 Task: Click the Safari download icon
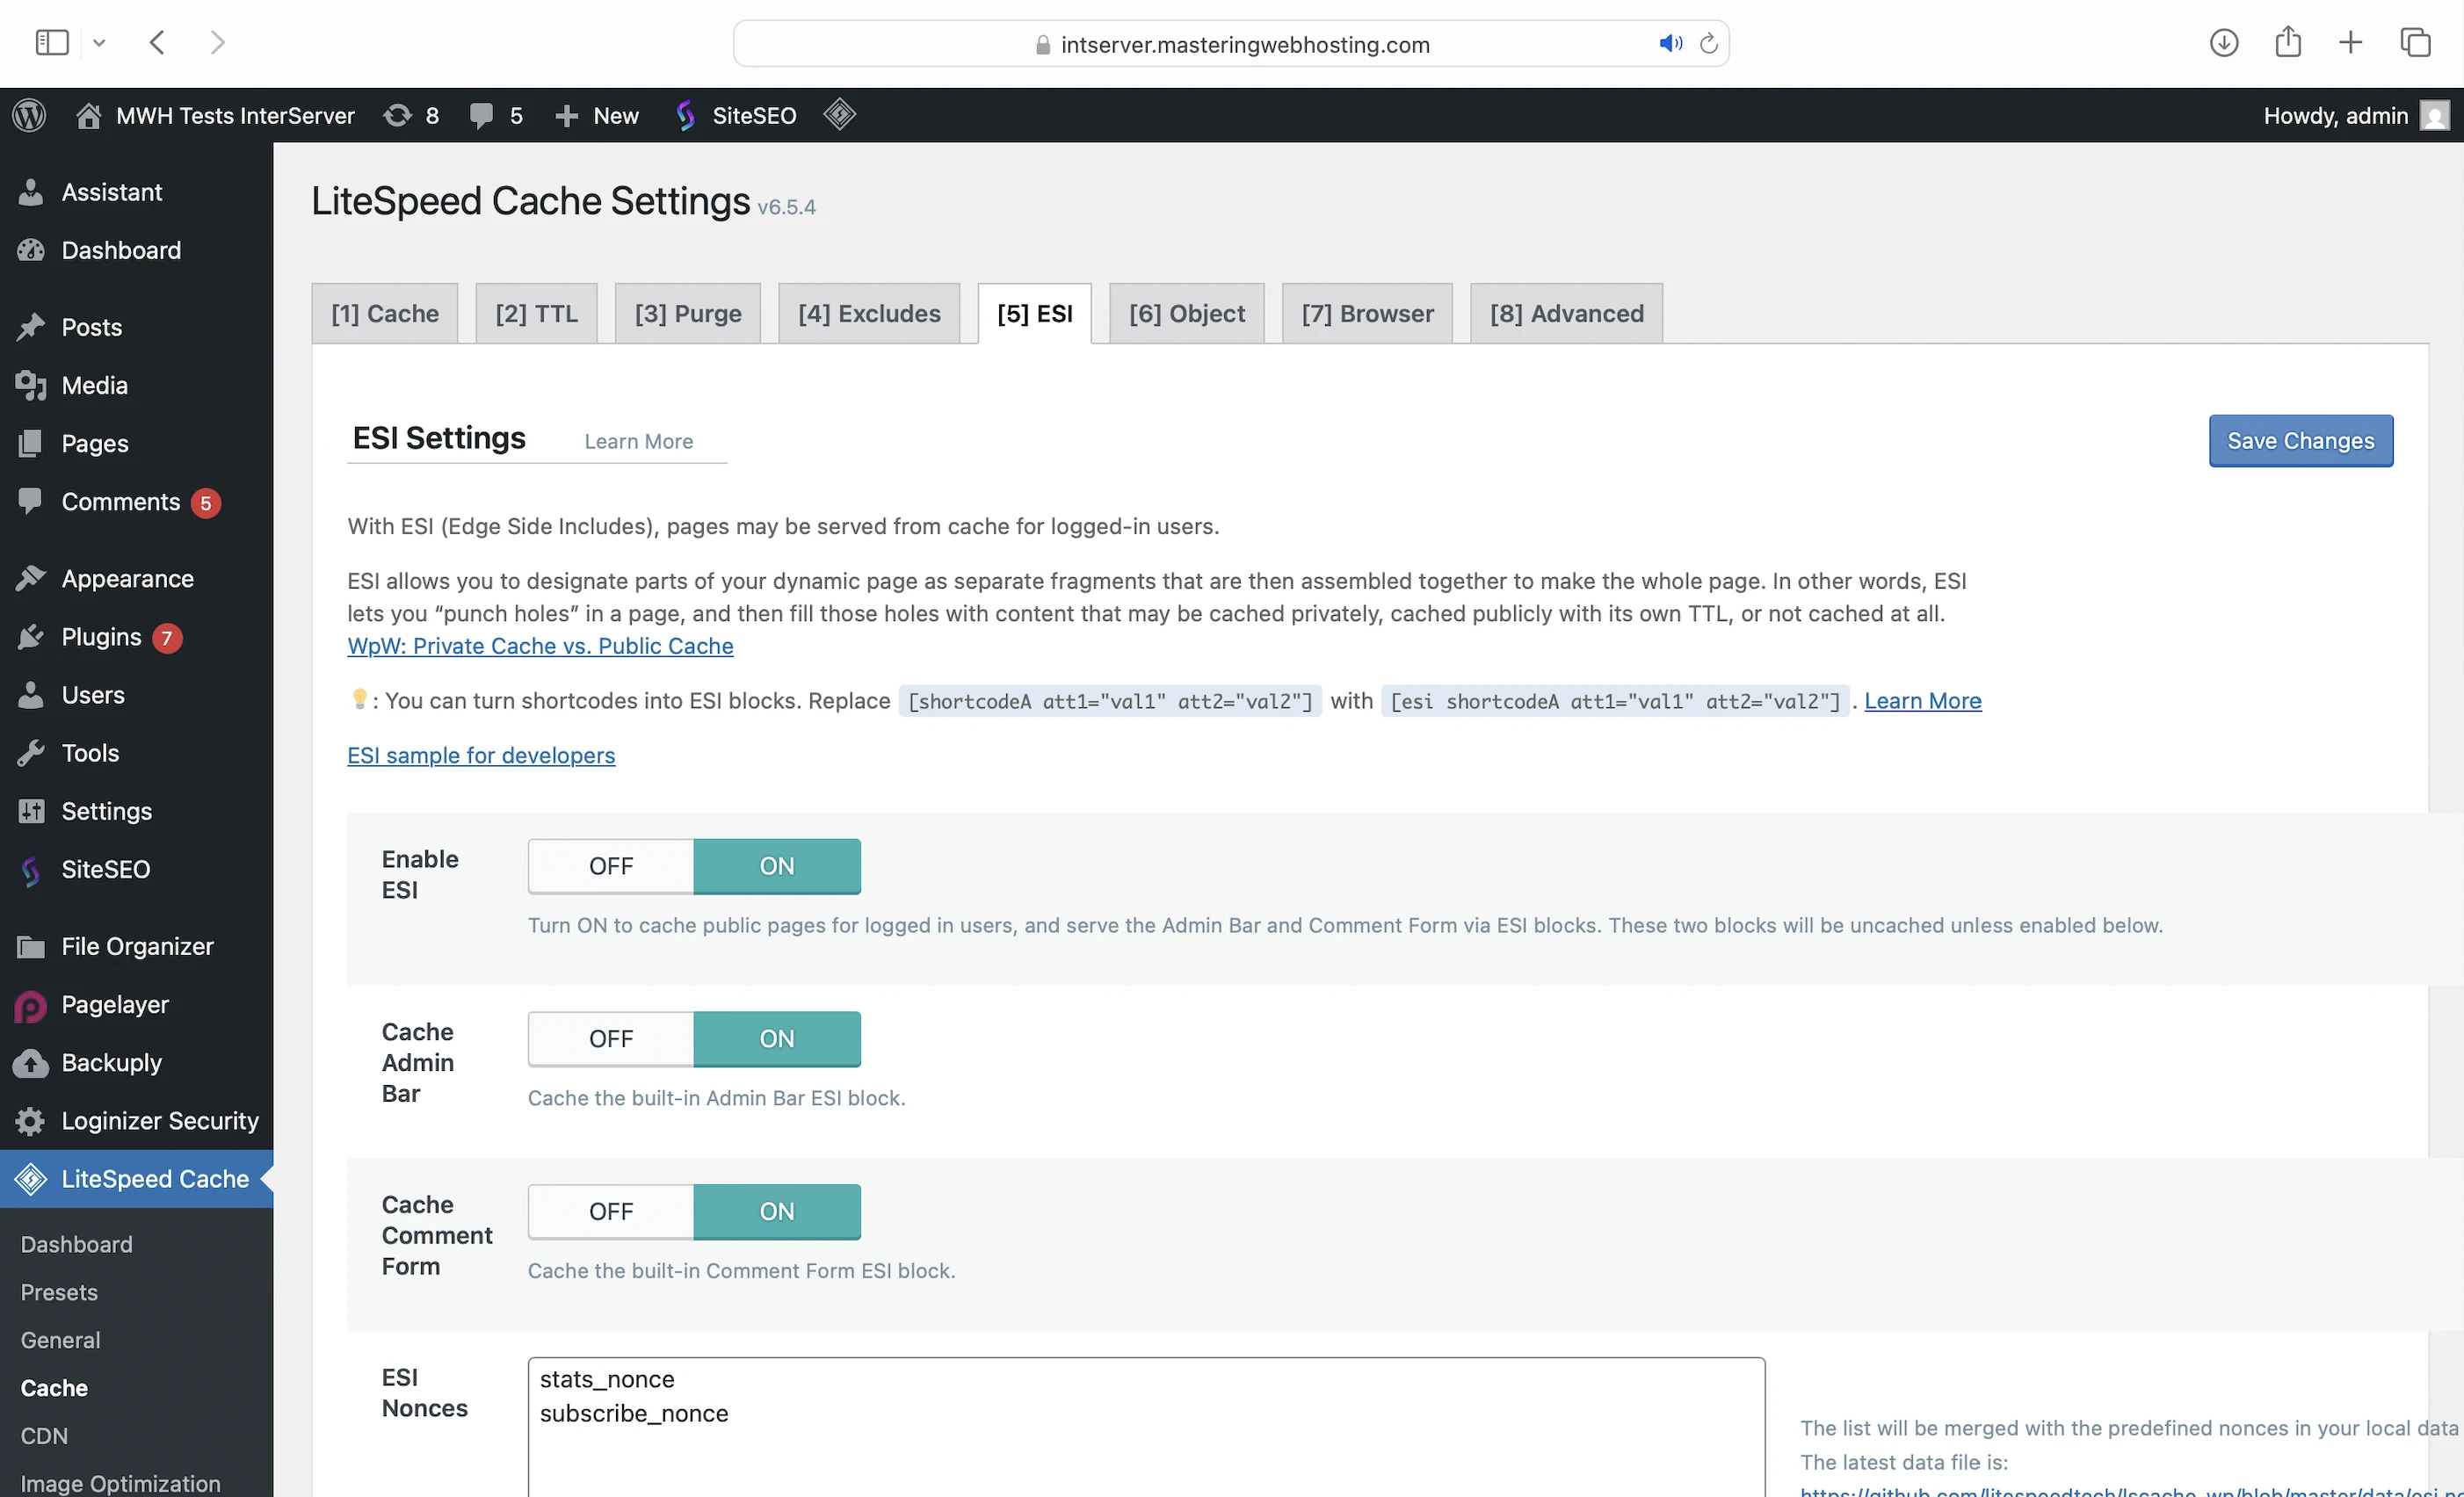click(2223, 43)
